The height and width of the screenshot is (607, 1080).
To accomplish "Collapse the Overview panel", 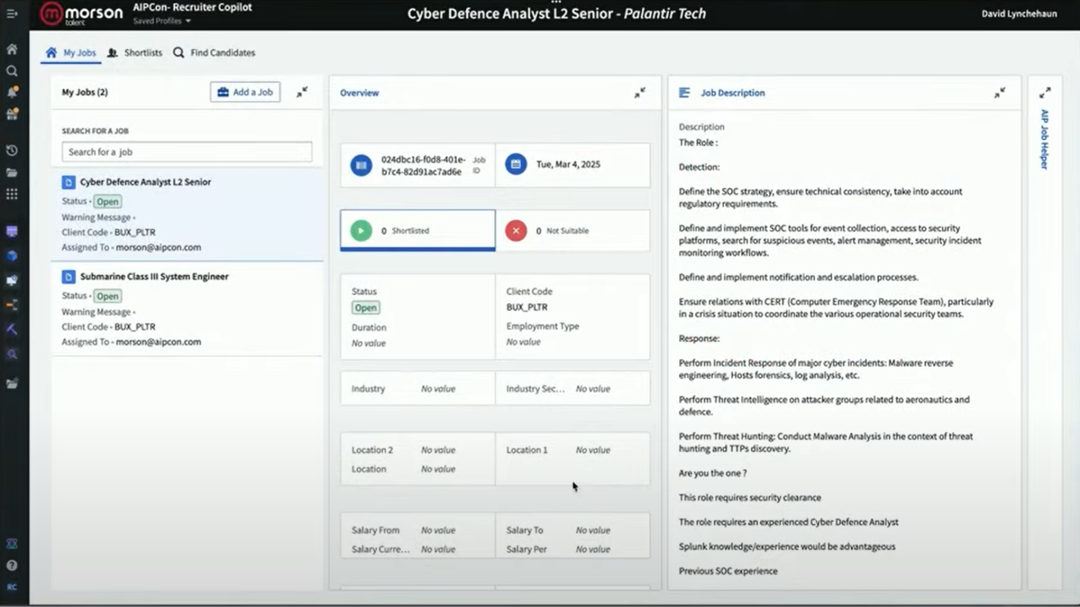I will point(640,92).
